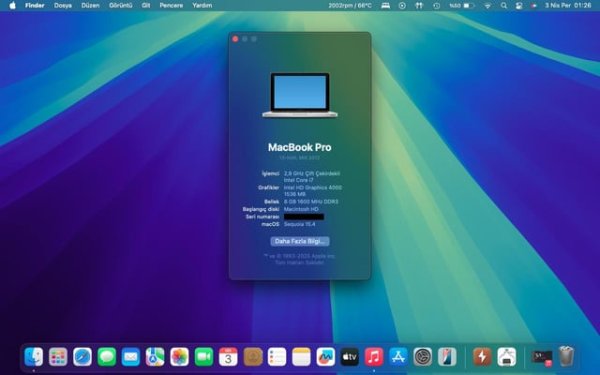Open the Photos app in the Dock
This screenshot has height=375, width=600.
tap(179, 357)
